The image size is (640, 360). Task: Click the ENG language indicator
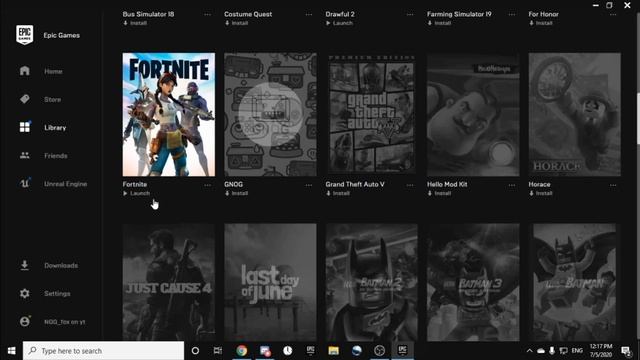pos(577,351)
